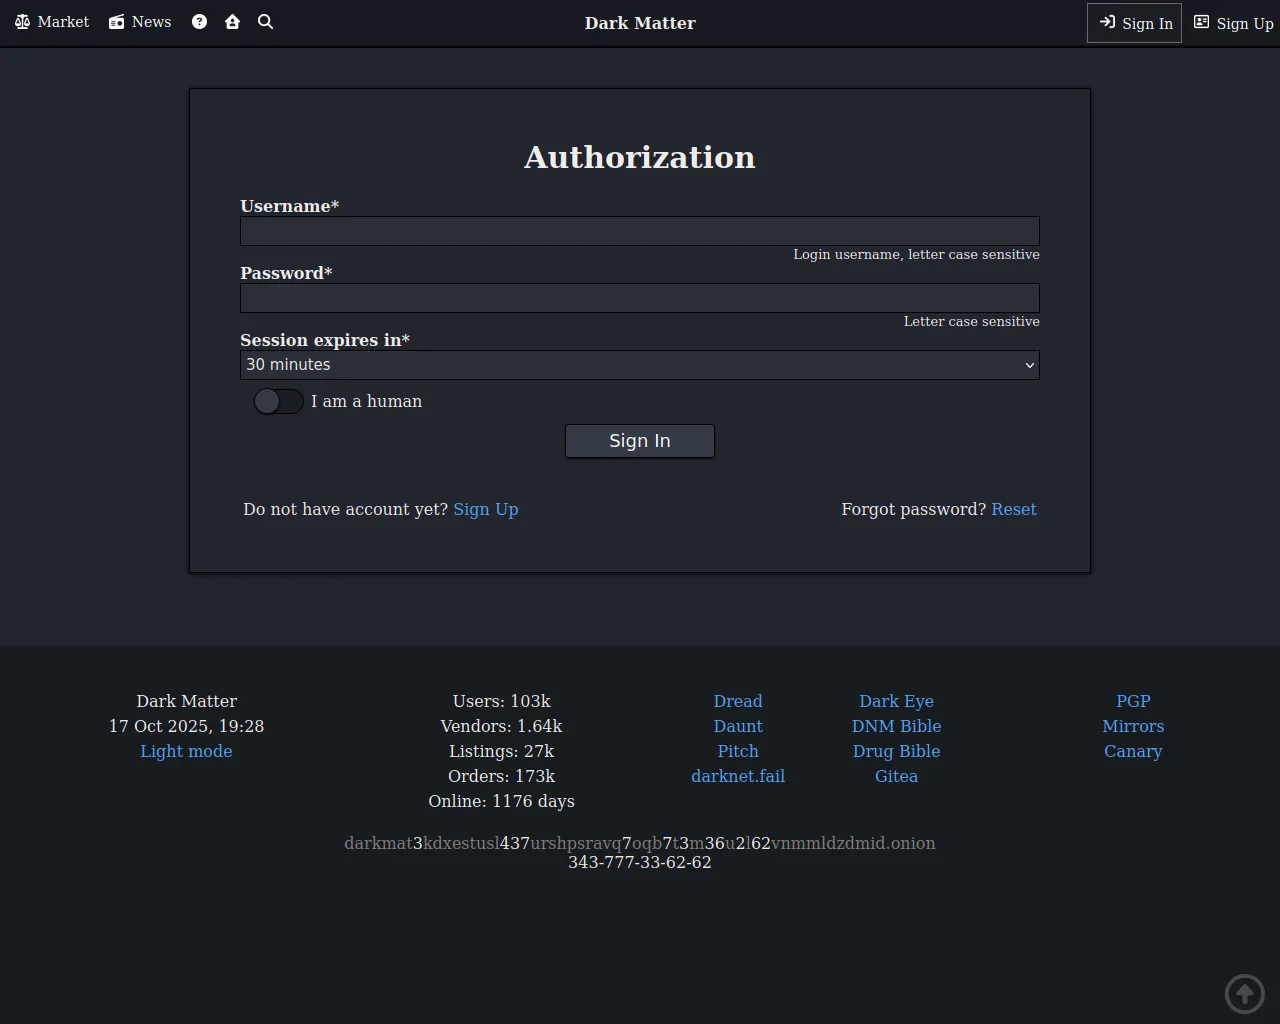1280x1024 pixels.
Task: Click the scroll-to-top arrow icon
Action: click(1245, 994)
